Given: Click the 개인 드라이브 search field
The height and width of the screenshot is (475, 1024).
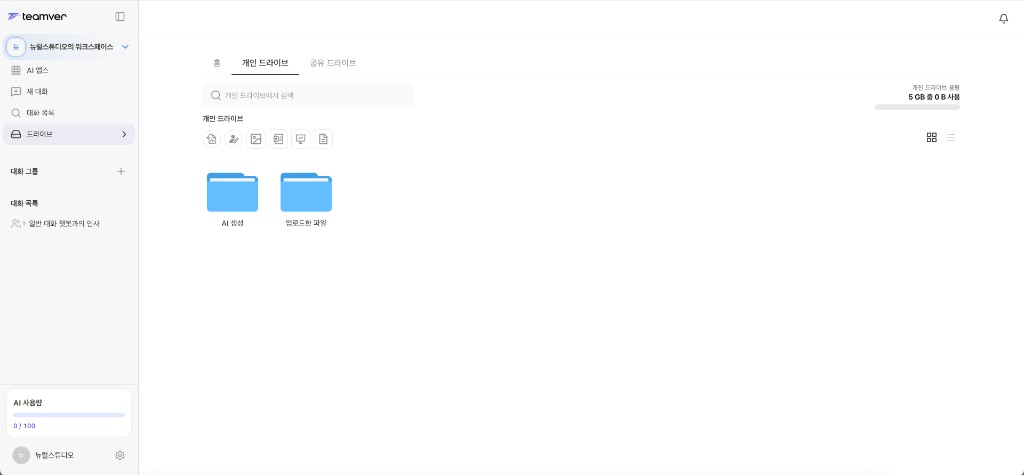Looking at the screenshot, I should [308, 95].
